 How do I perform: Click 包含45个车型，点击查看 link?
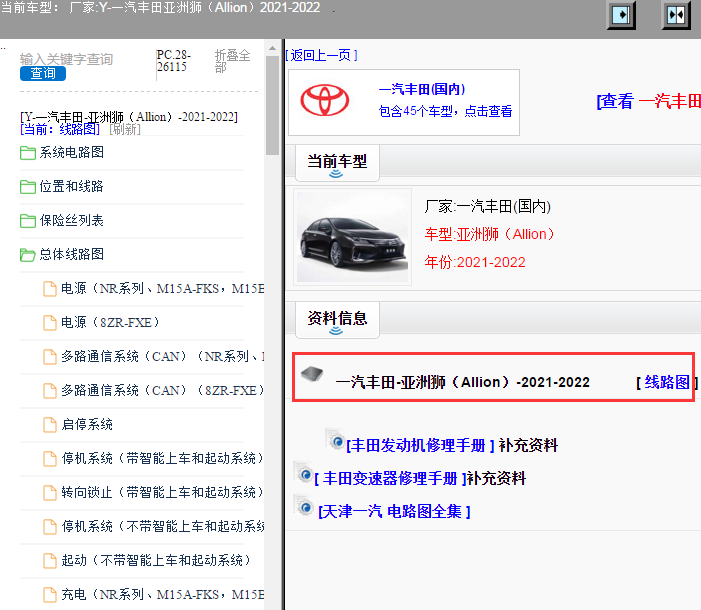click(x=445, y=111)
